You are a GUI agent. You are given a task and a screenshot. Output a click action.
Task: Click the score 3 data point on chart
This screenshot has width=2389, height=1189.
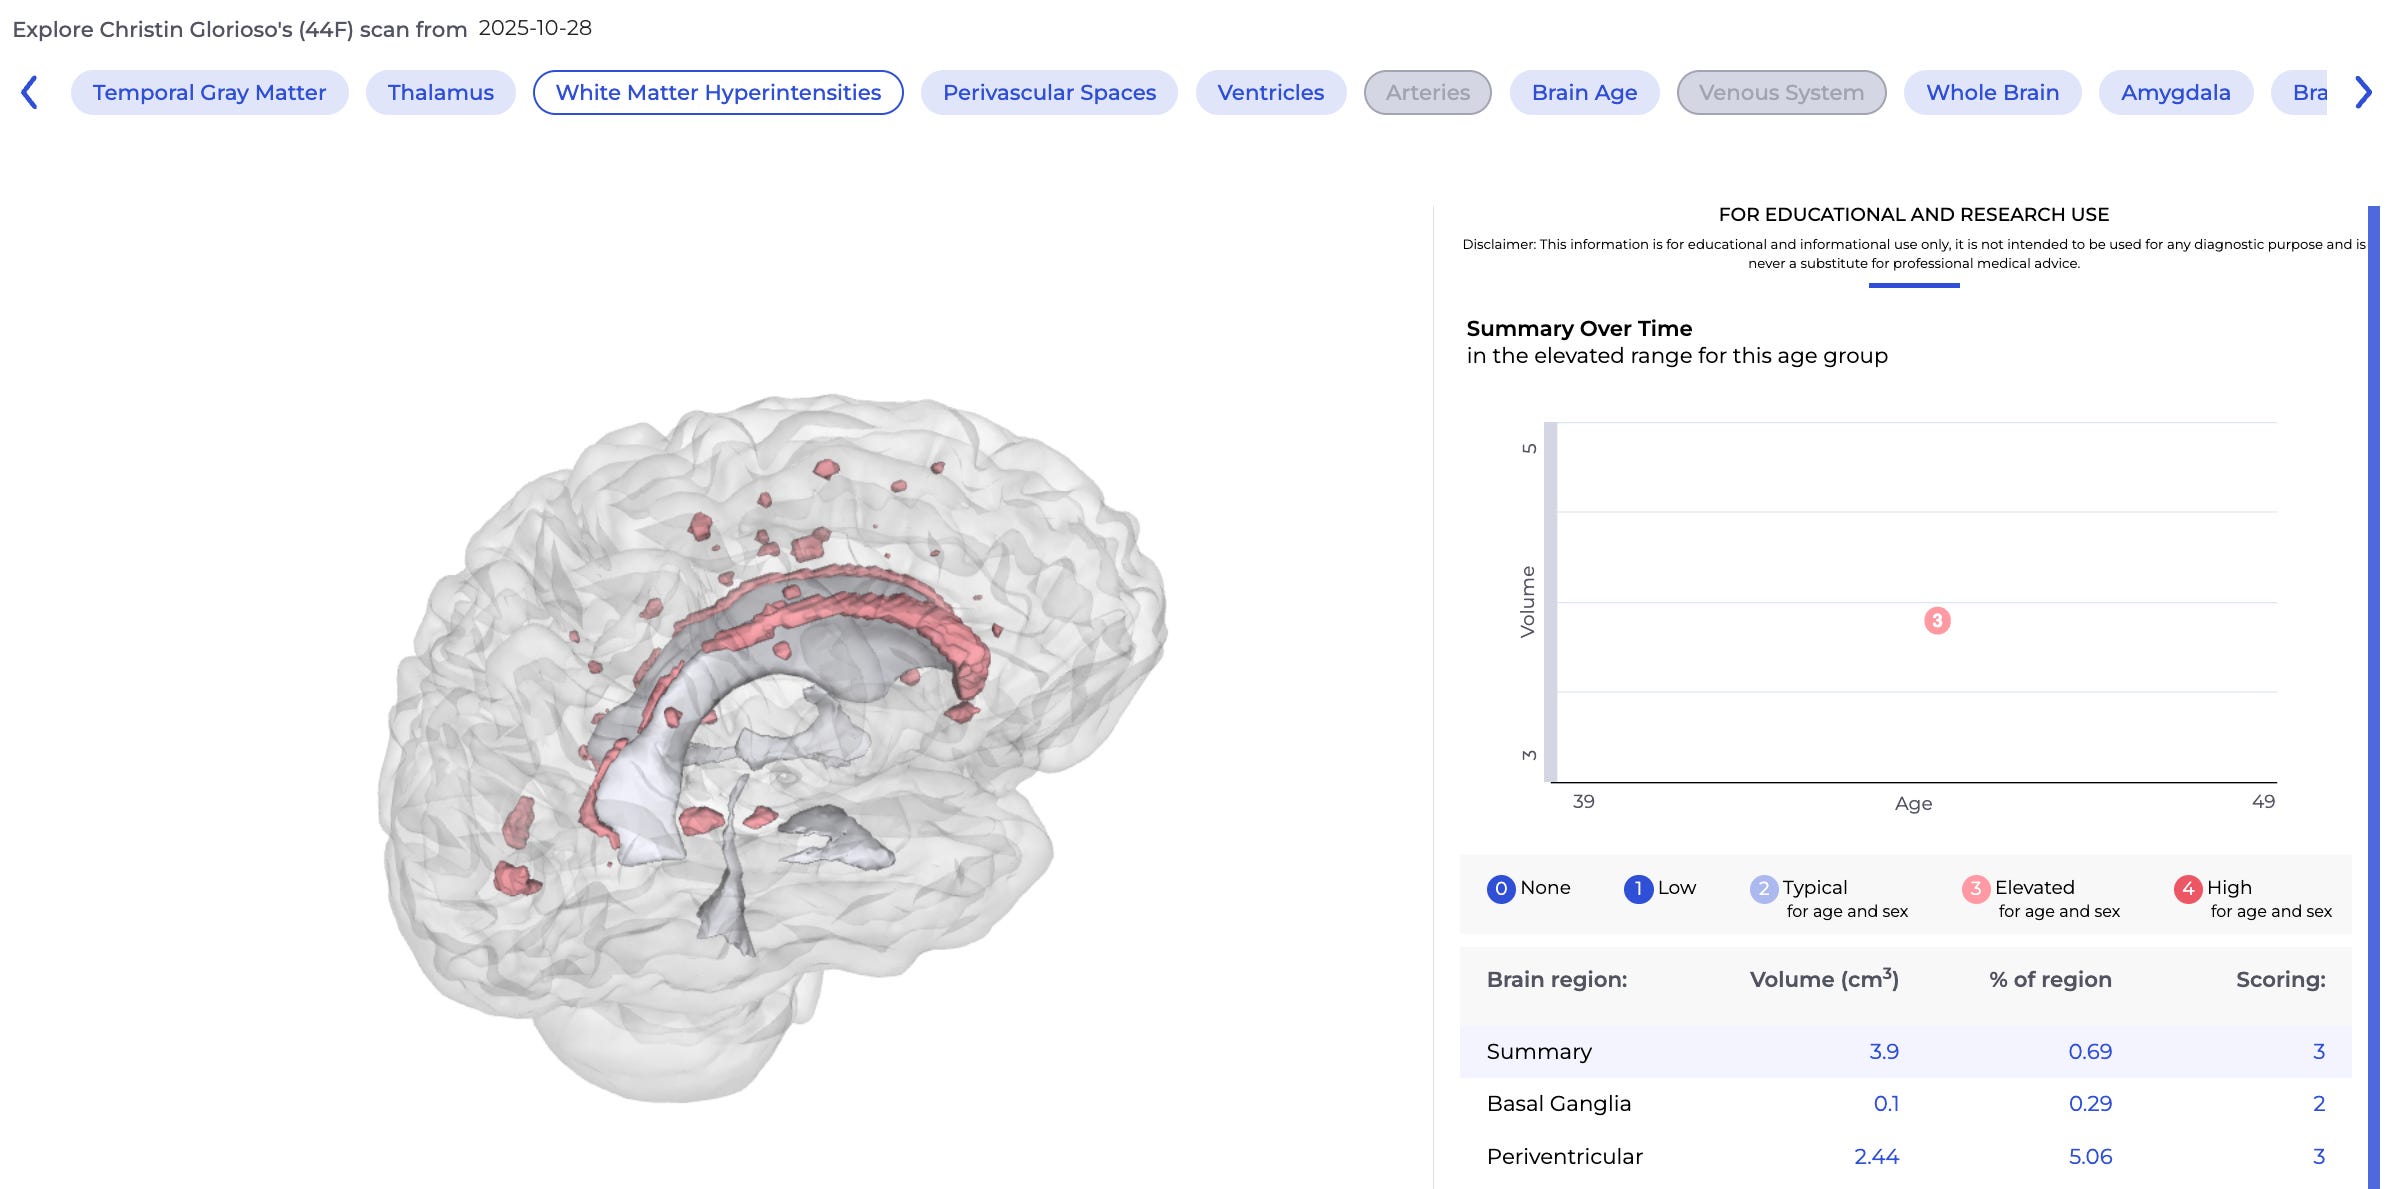pos(1937,621)
